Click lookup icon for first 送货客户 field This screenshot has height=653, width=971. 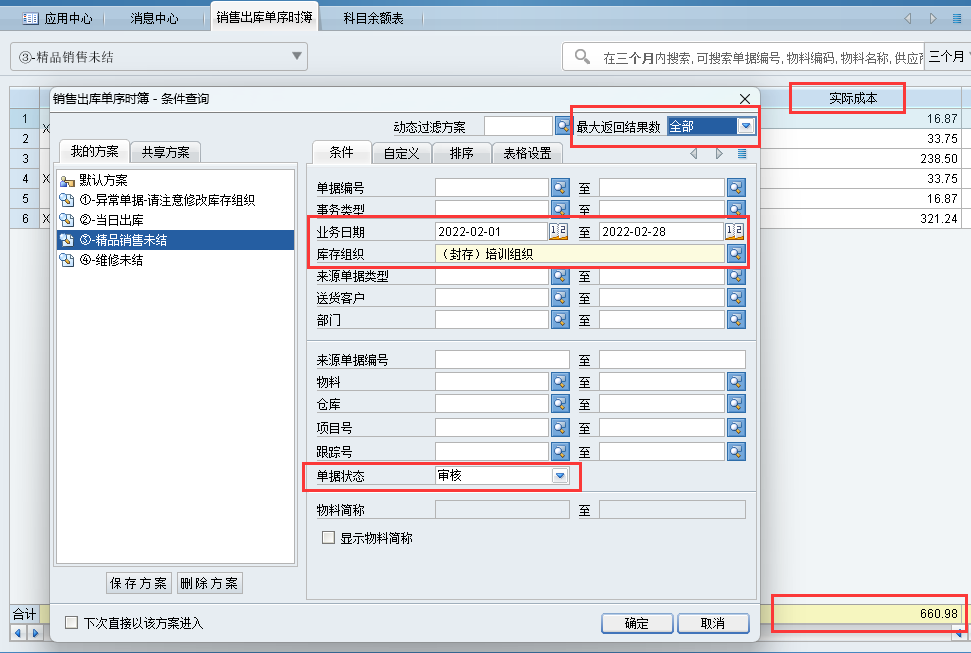coord(560,298)
